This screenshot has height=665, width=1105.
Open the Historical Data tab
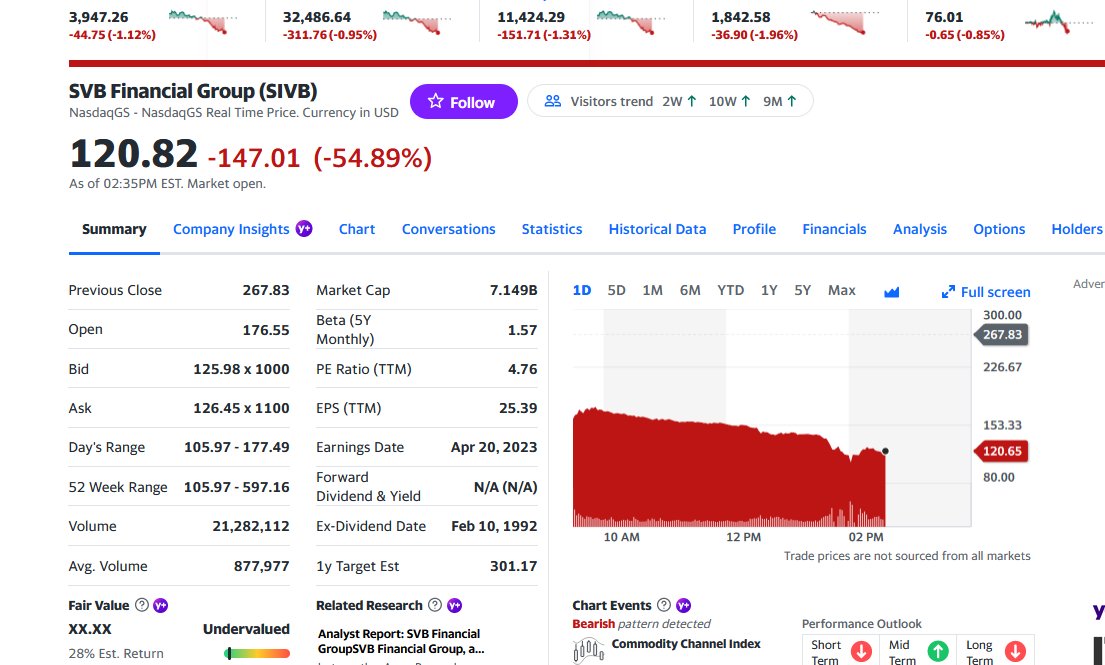tap(658, 229)
